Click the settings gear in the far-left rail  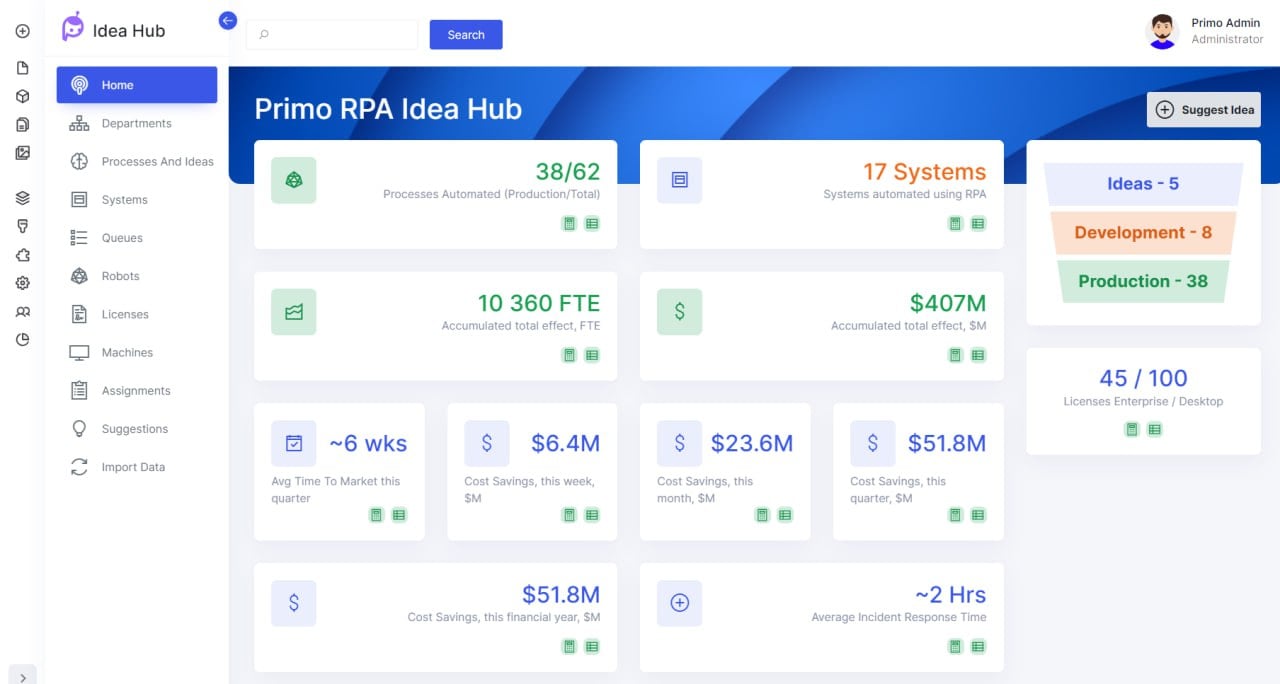click(21, 283)
